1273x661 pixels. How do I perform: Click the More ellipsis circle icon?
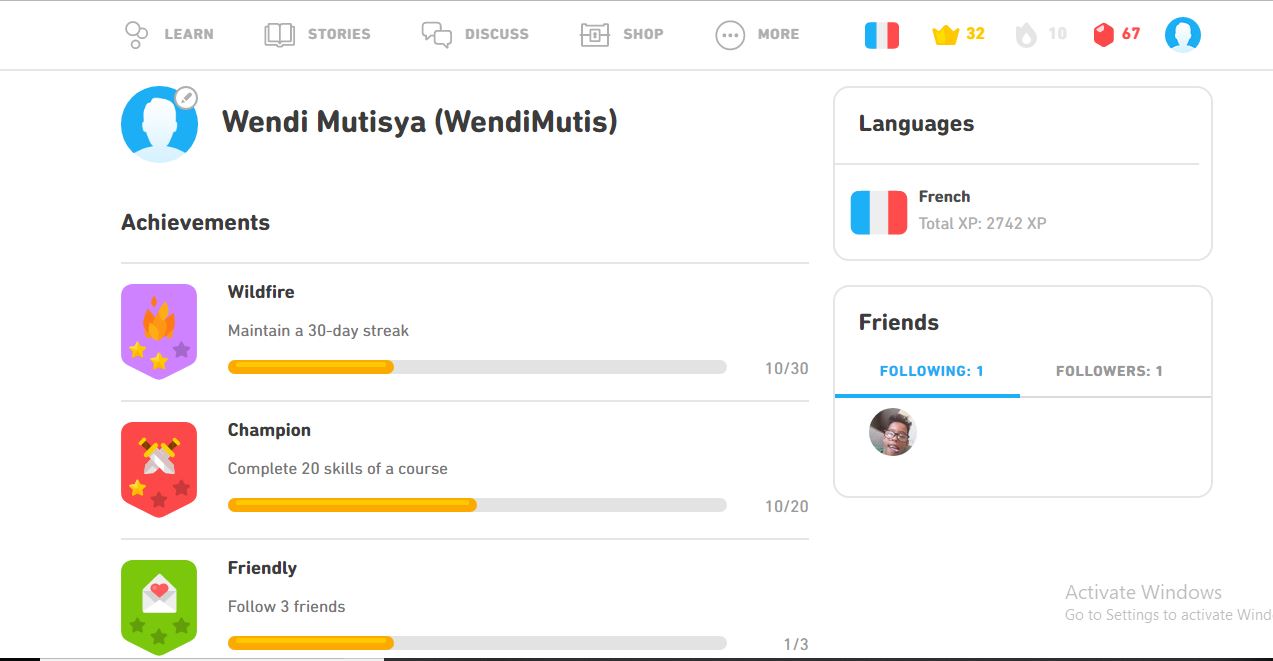click(730, 36)
